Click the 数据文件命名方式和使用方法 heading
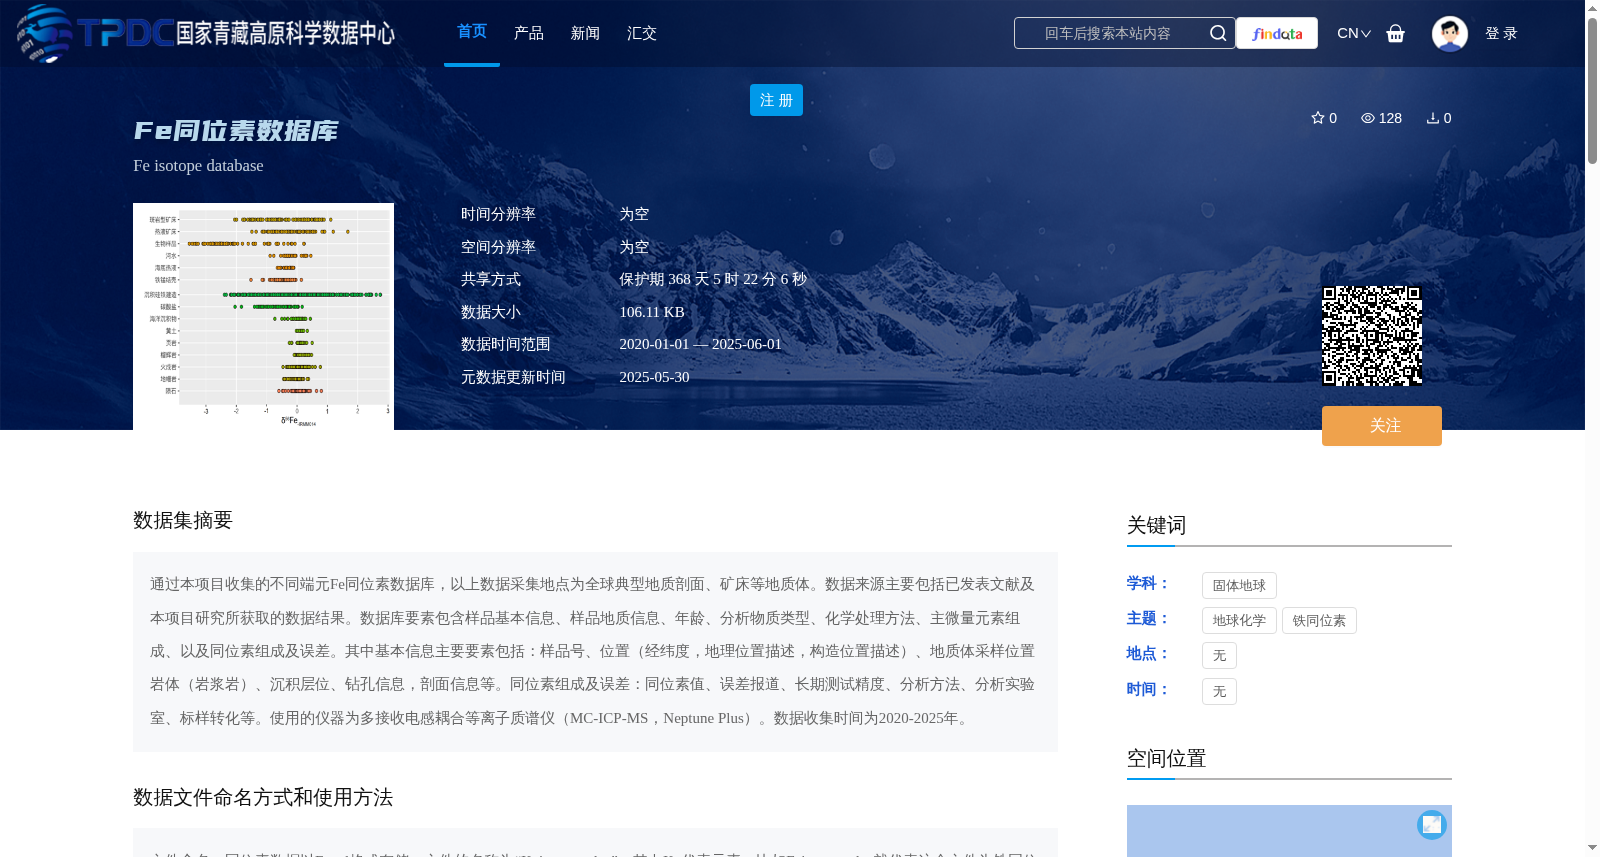The height and width of the screenshot is (857, 1600). pos(263,797)
